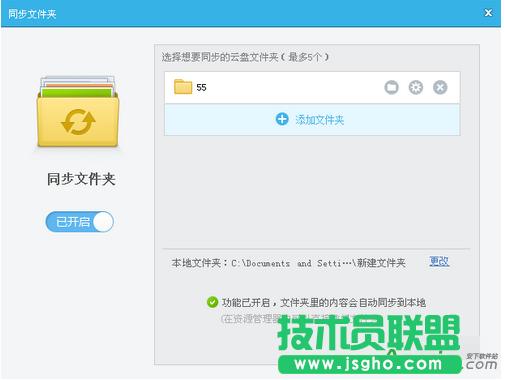The width and height of the screenshot is (505, 380).
Task: Click the 同步文件夹 title bar text
Action: coord(32,14)
